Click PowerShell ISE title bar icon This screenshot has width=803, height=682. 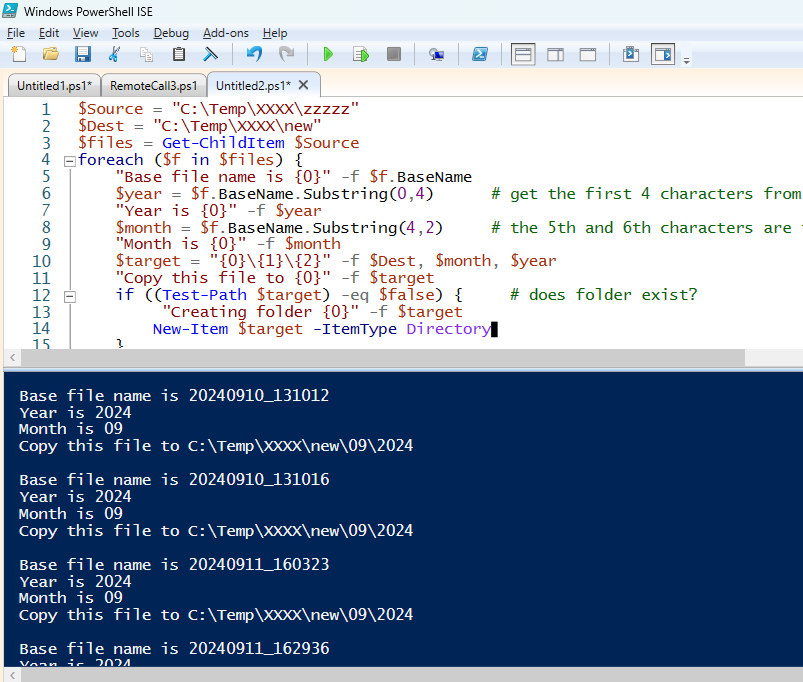10,11
